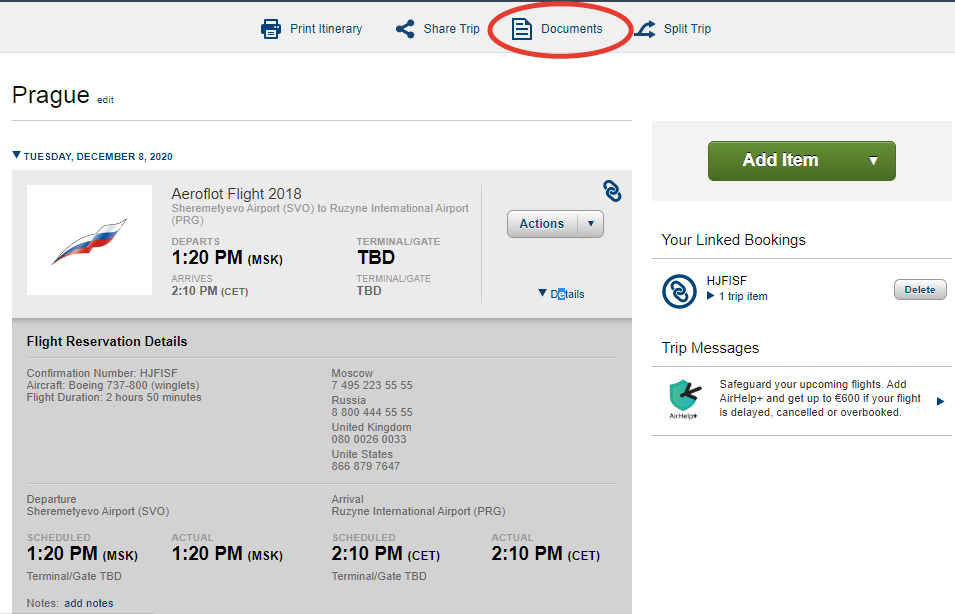Click the Split Trip arrows icon
955x614 pixels.
(645, 29)
